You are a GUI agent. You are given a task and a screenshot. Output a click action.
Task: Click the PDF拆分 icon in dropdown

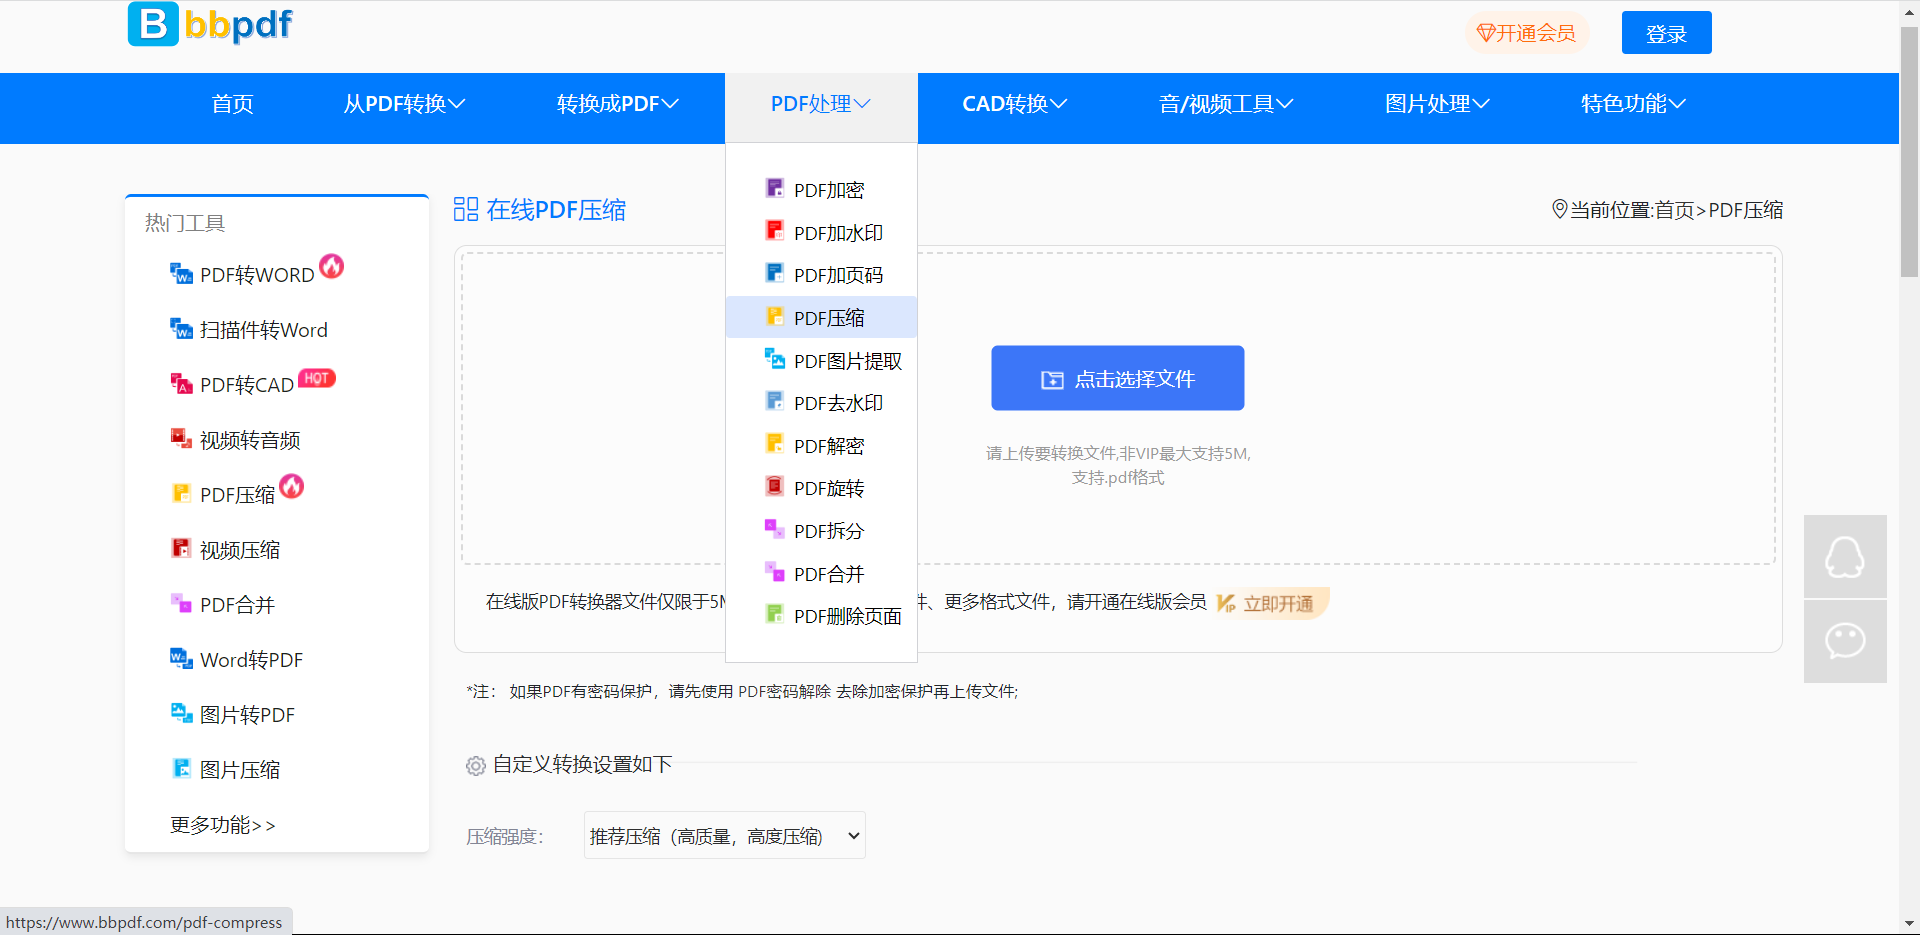(x=775, y=529)
